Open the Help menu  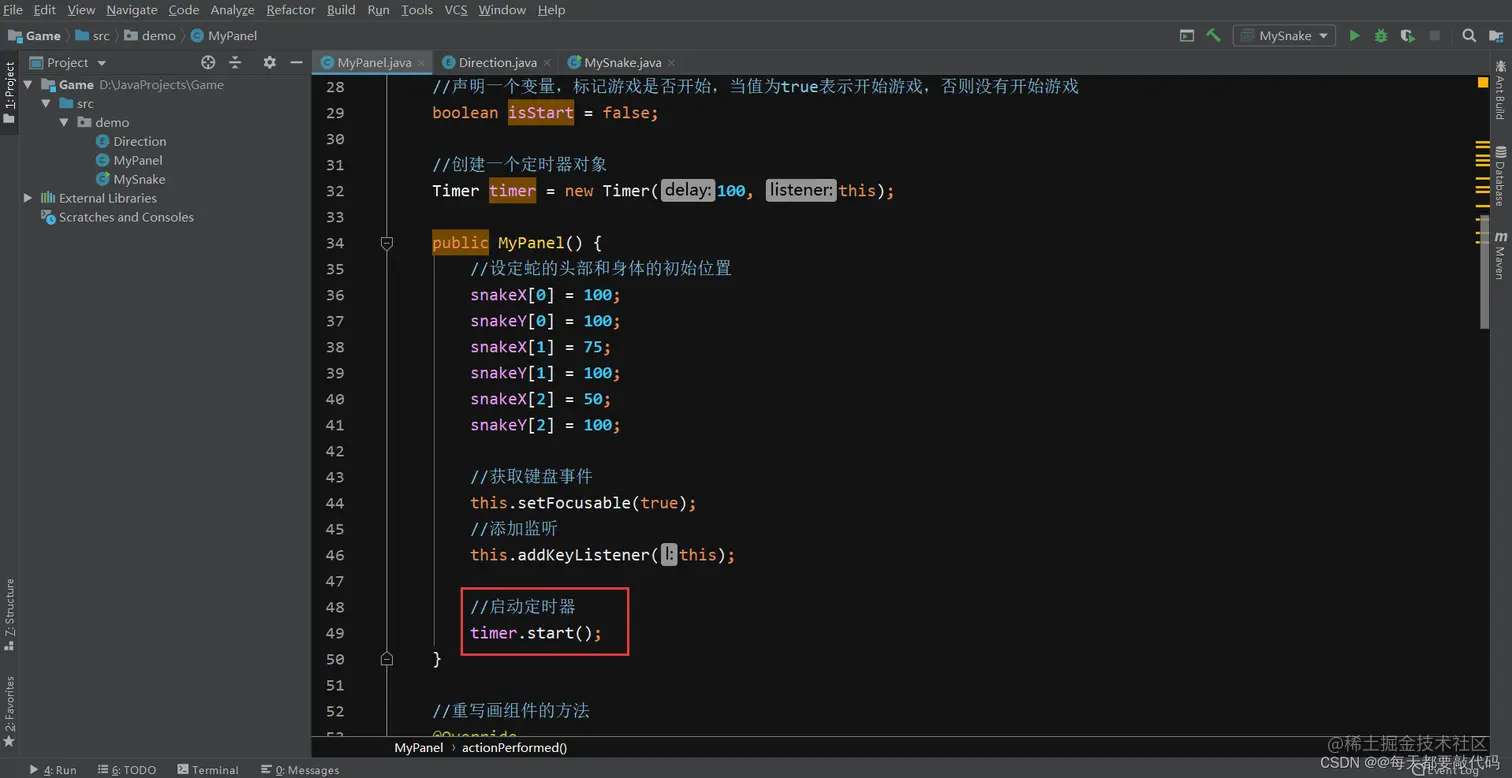coord(551,10)
